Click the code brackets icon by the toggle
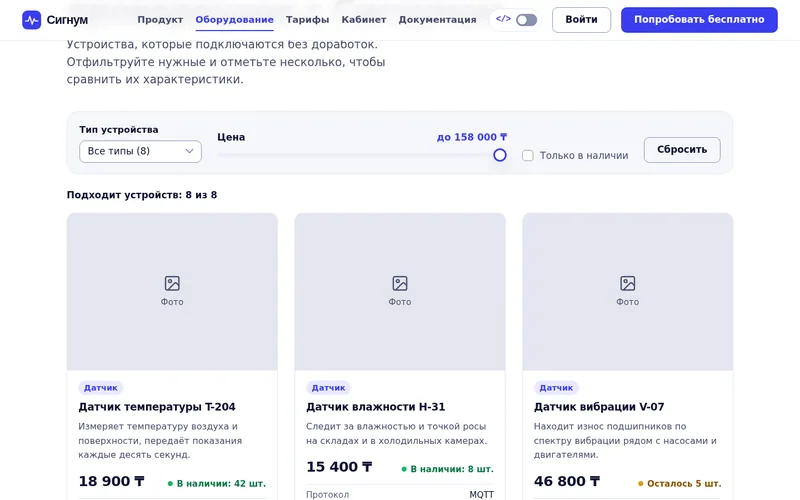The height and width of the screenshot is (500, 800). 503,19
